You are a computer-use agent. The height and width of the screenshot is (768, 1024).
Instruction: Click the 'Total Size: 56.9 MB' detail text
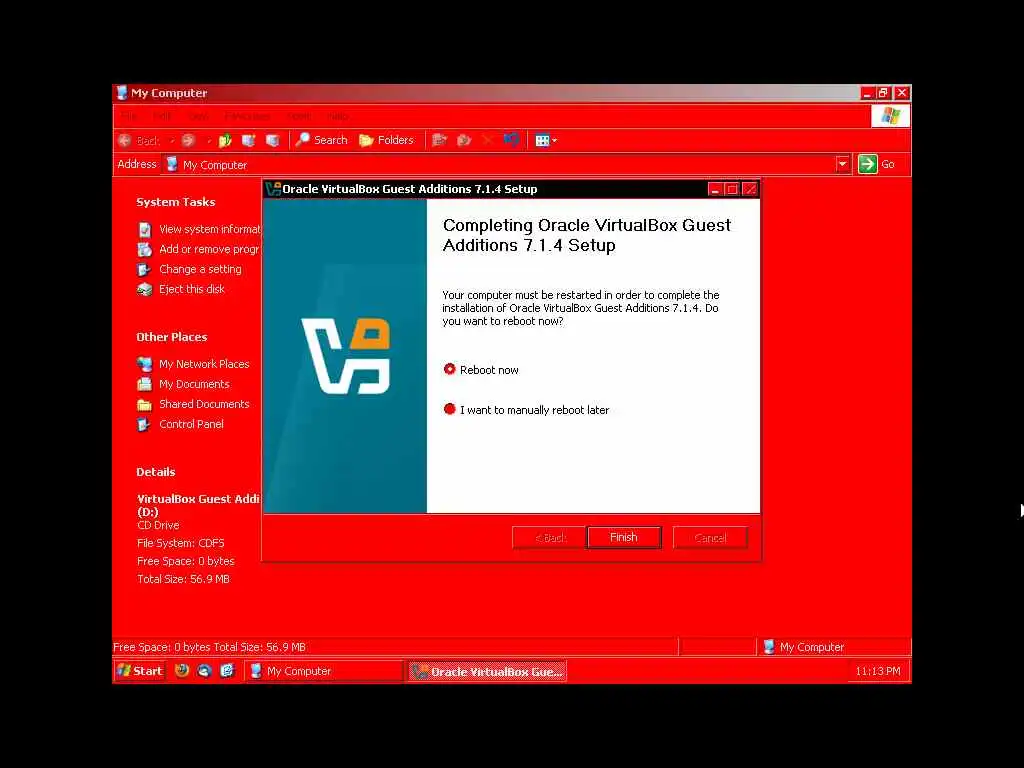click(184, 579)
